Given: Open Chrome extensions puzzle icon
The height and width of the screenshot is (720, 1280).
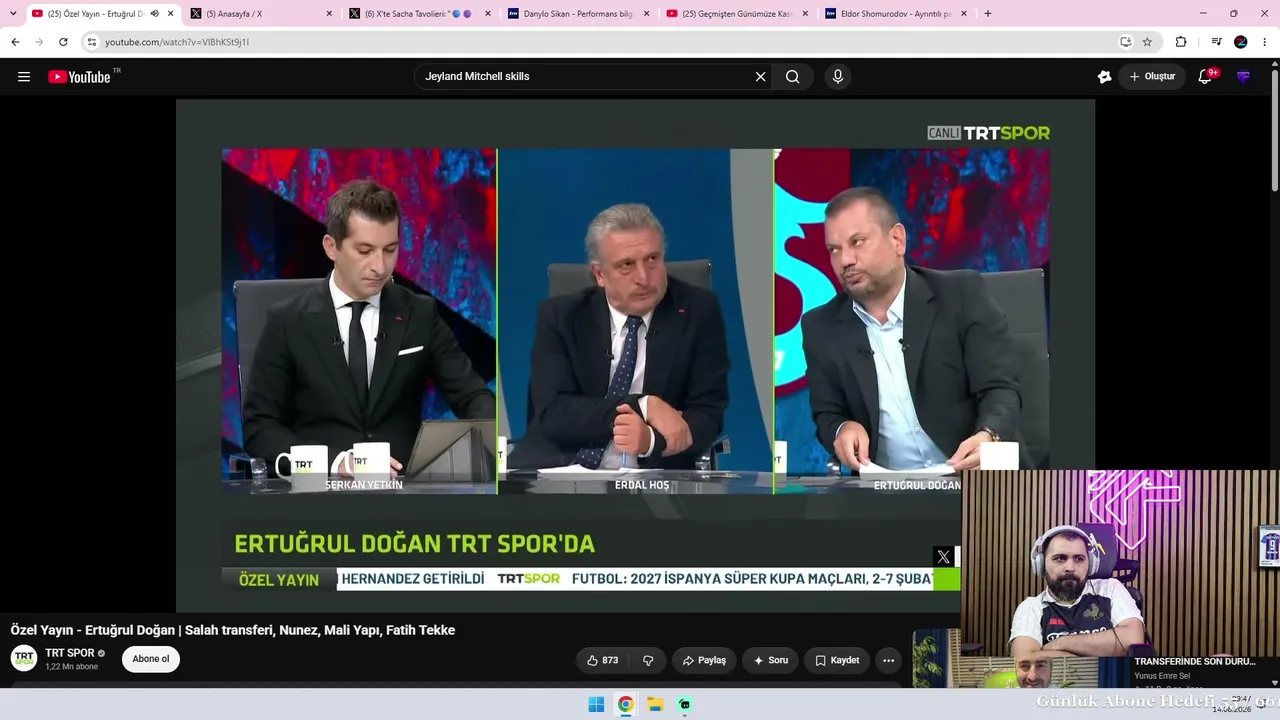Looking at the screenshot, I should pos(1181,42).
